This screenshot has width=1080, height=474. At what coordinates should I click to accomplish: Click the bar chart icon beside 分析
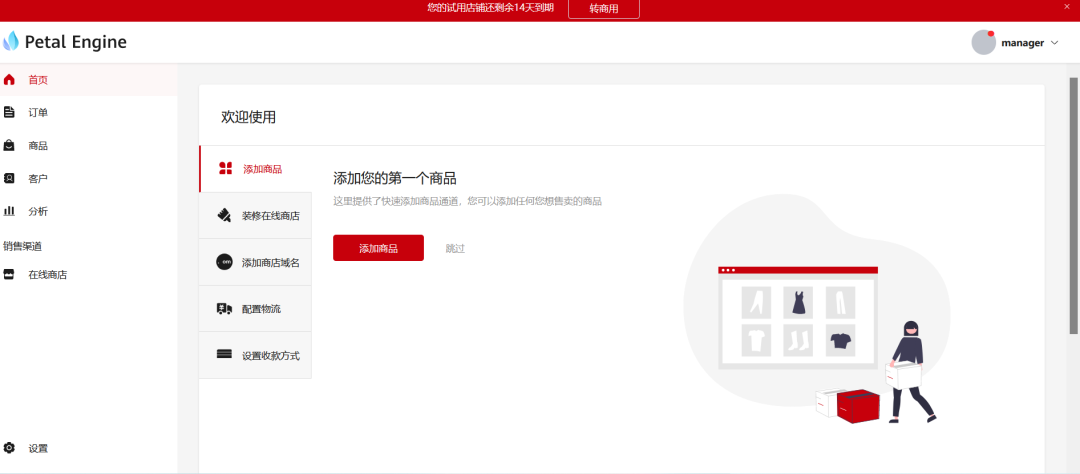[9, 211]
